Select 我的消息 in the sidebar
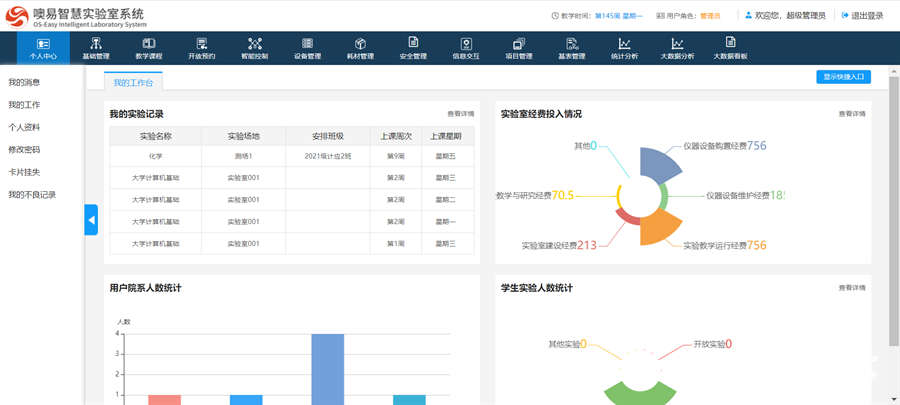The height and width of the screenshot is (405, 900). [24, 82]
